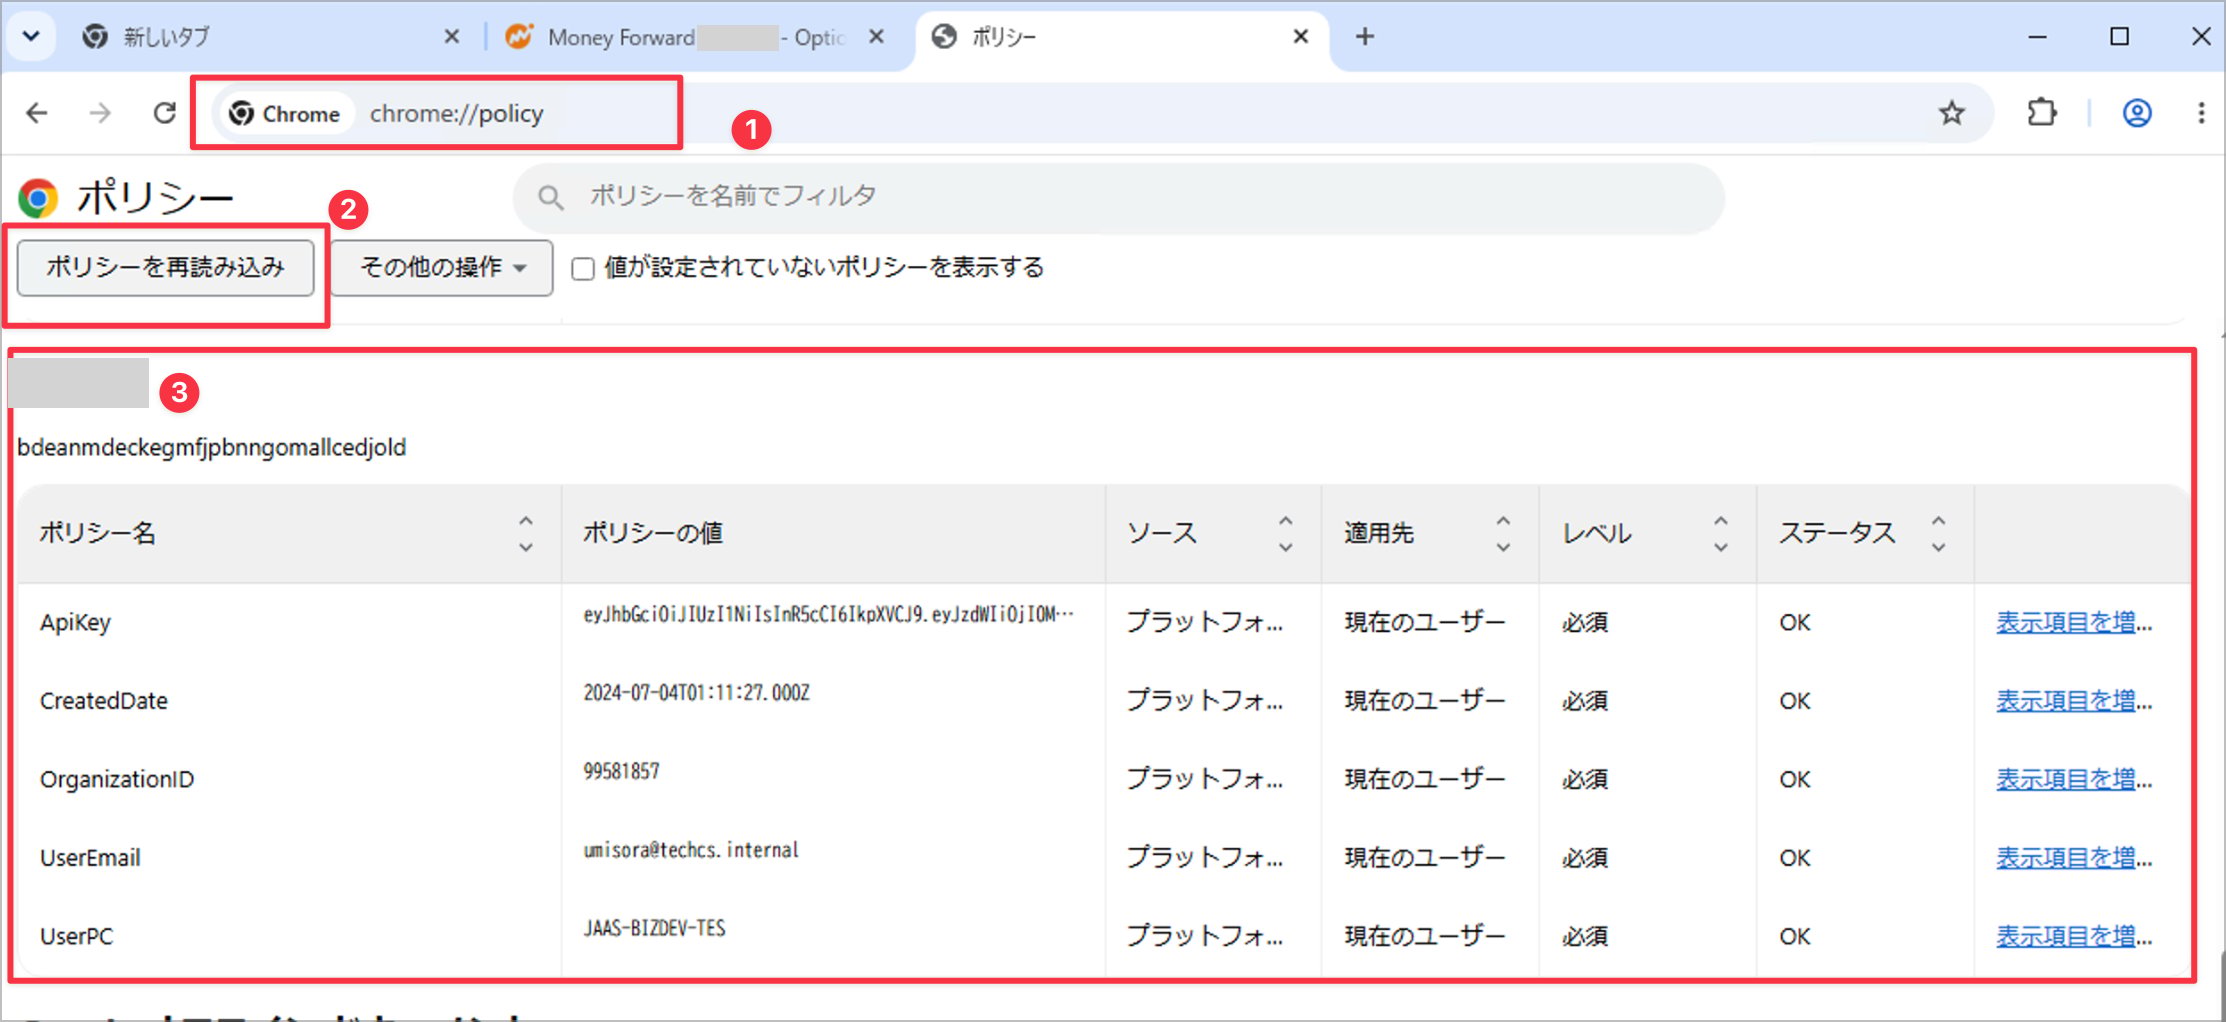Sort by ソース column arrows
The width and height of the screenshot is (2226, 1022).
pos(1286,534)
